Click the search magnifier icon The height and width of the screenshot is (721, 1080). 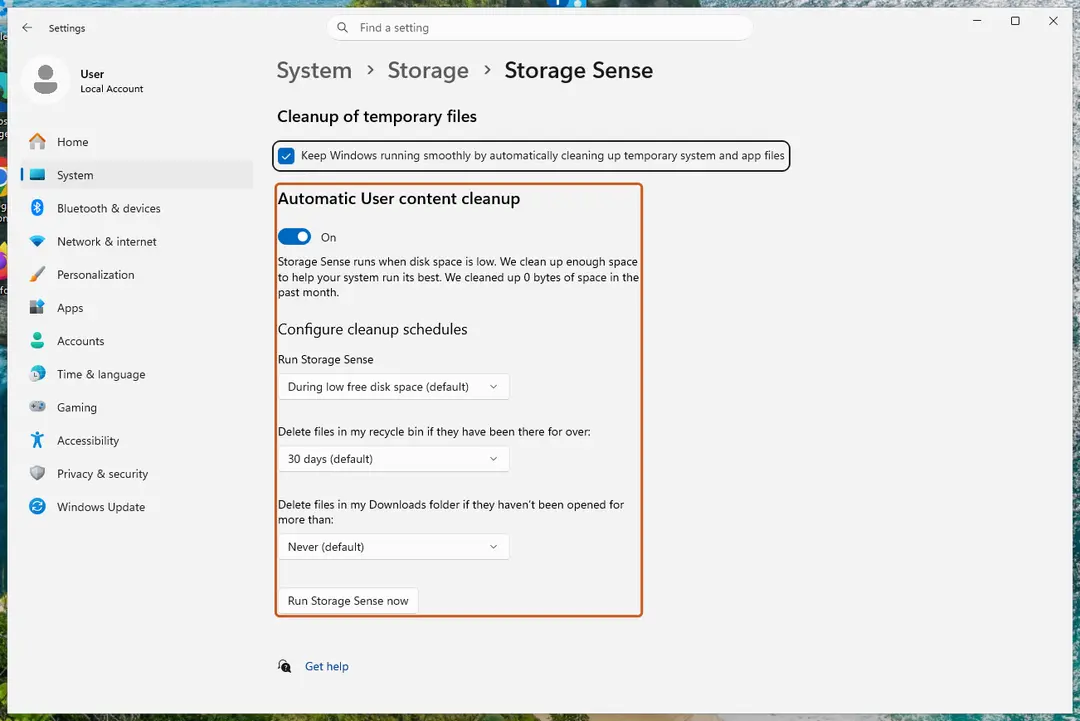tap(342, 28)
